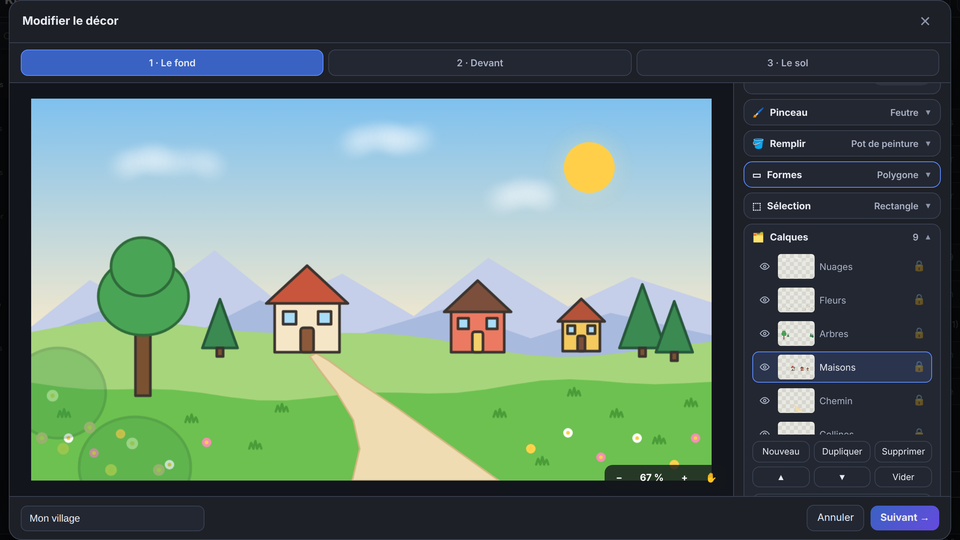This screenshot has height=540, width=960.
Task: Click the Supprimer layer button
Action: point(903,452)
